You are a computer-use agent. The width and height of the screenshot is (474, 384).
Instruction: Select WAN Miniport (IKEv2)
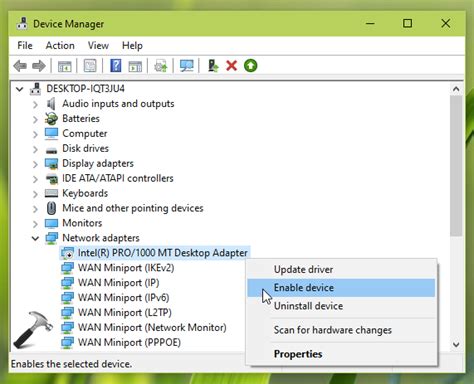pos(126,268)
